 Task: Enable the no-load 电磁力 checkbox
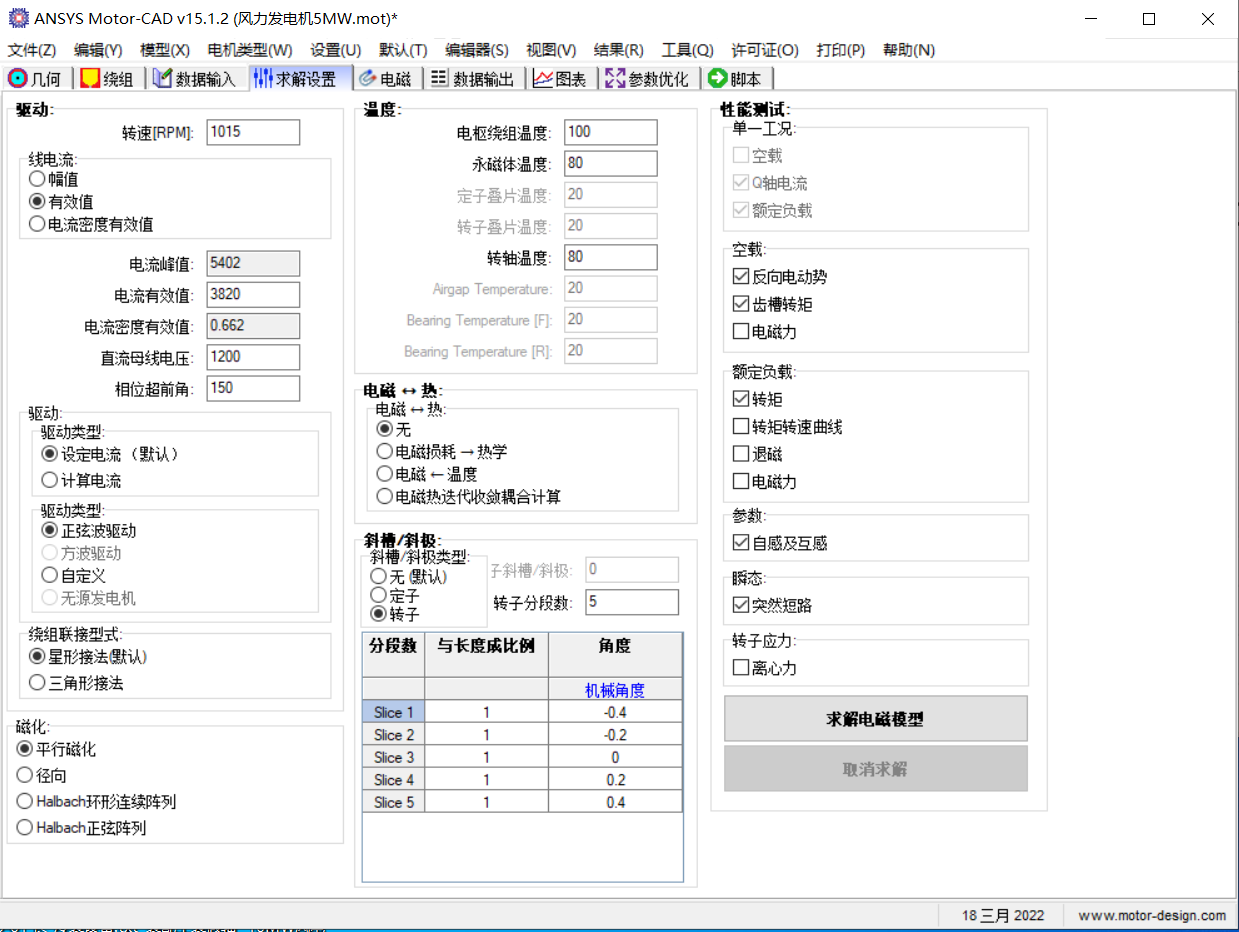tap(741, 331)
